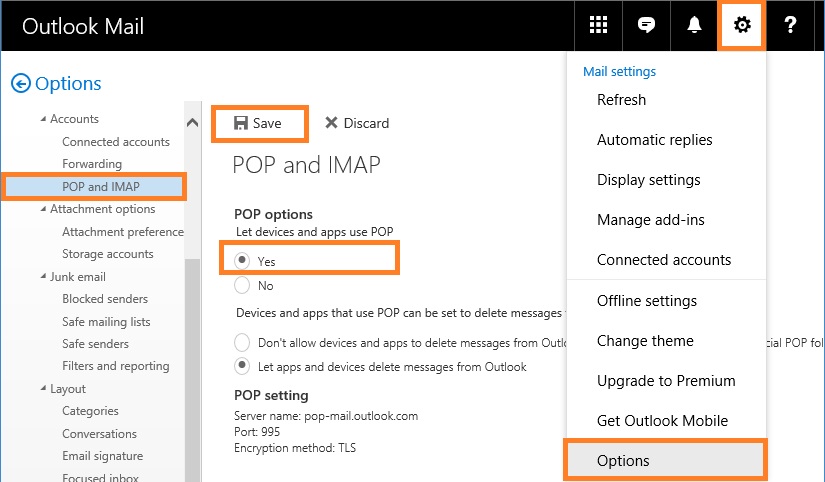Choose Display settings from the menu
This screenshot has width=825, height=482.
[649, 180]
